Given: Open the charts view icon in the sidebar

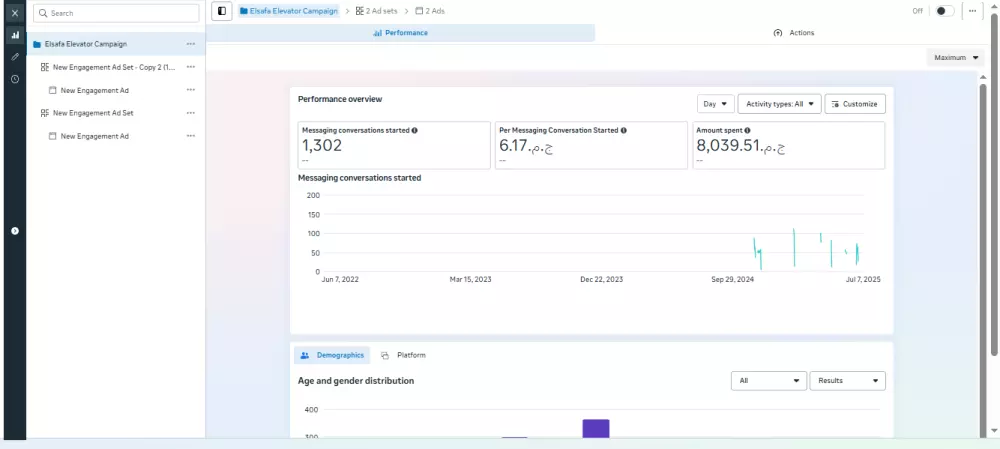Looking at the screenshot, I should click(x=15, y=35).
